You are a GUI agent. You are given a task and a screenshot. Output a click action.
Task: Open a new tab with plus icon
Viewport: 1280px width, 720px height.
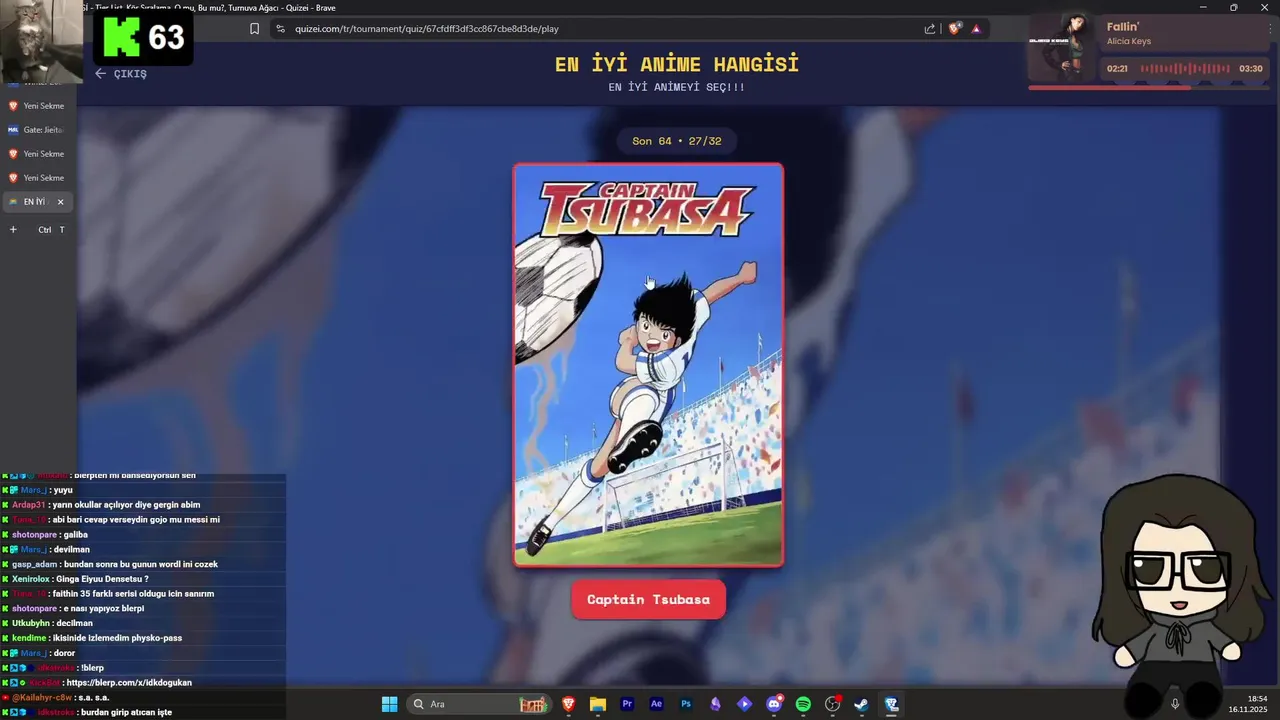(13, 230)
